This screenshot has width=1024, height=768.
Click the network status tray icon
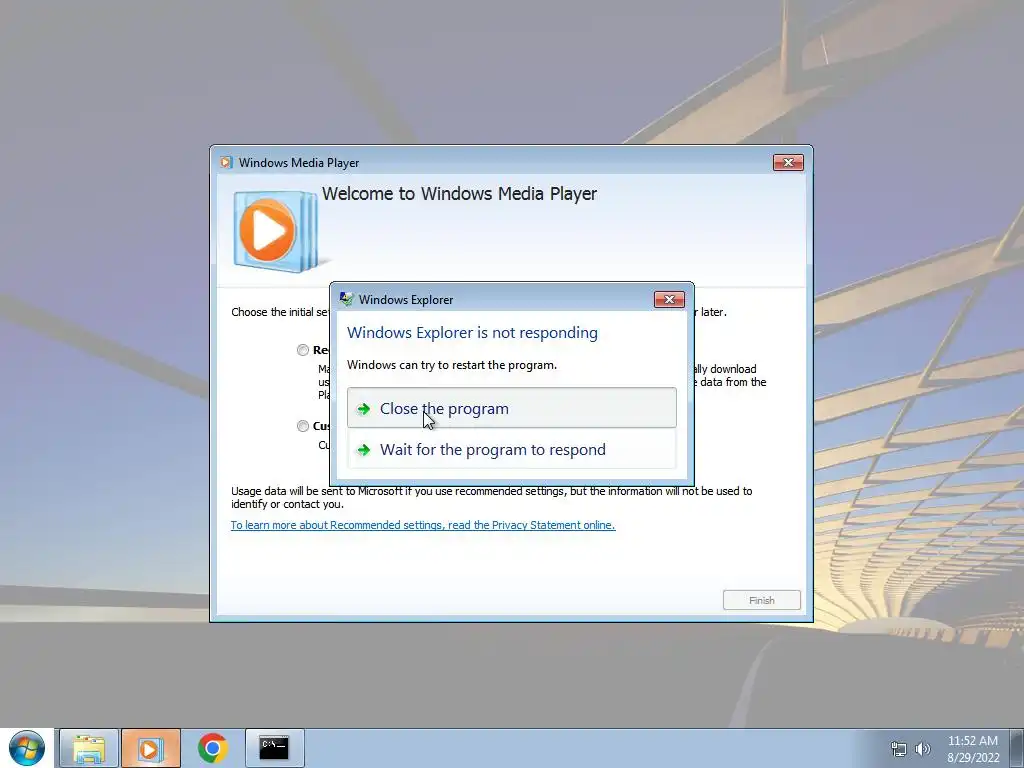[899, 749]
